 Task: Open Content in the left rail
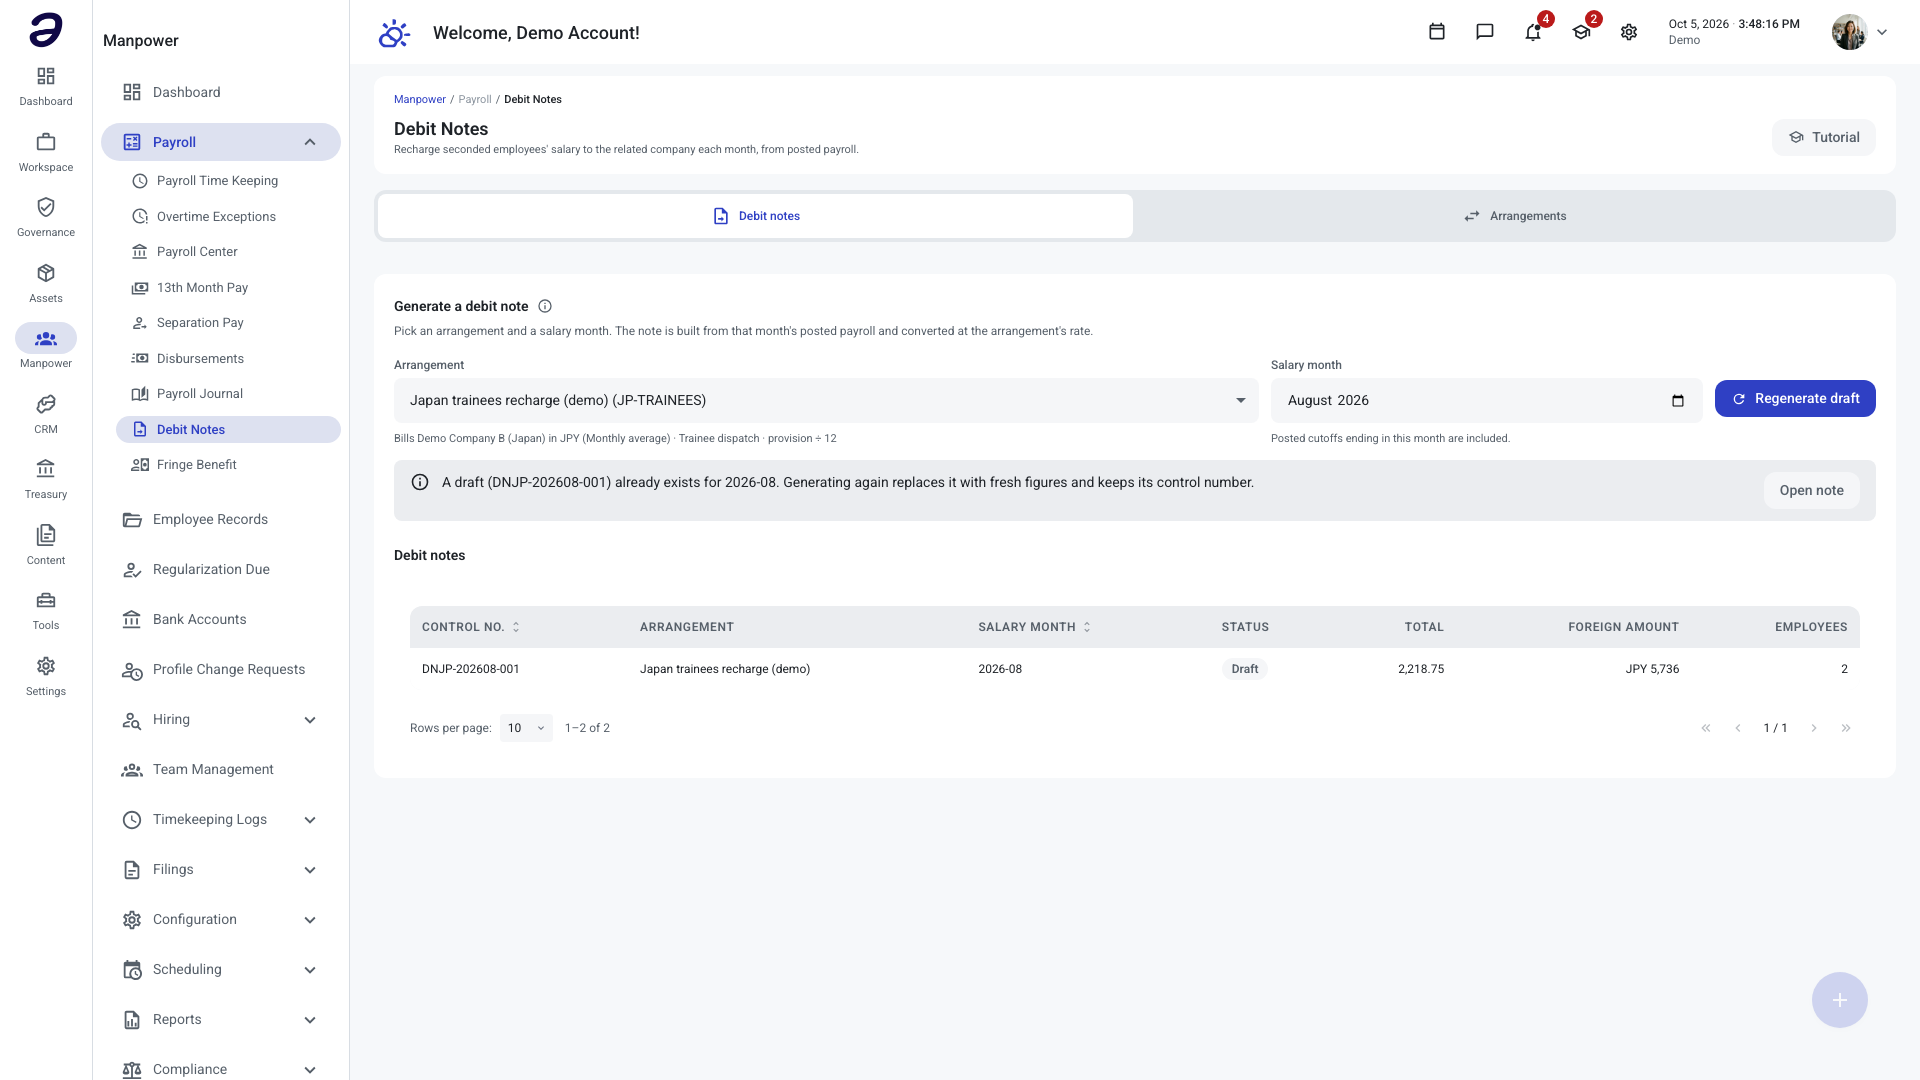(x=46, y=545)
